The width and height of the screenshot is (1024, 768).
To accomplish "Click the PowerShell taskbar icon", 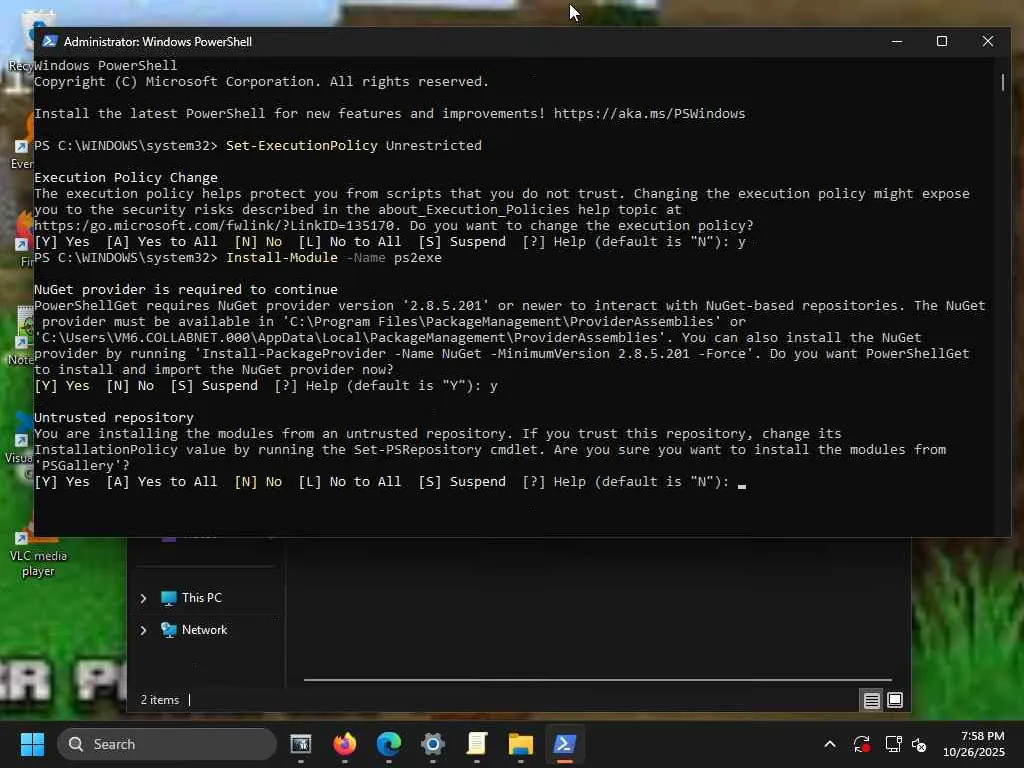I will tap(565, 744).
